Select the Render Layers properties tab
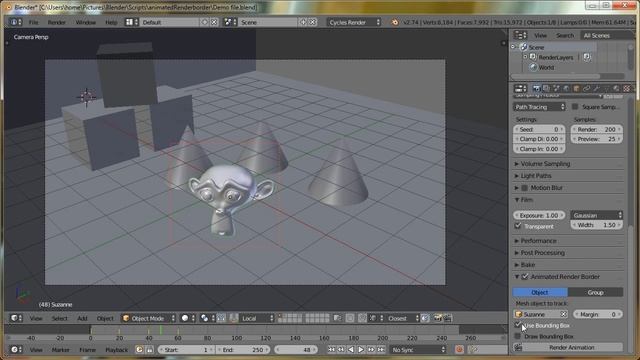The height and width of the screenshot is (360, 640). (x=546, y=89)
